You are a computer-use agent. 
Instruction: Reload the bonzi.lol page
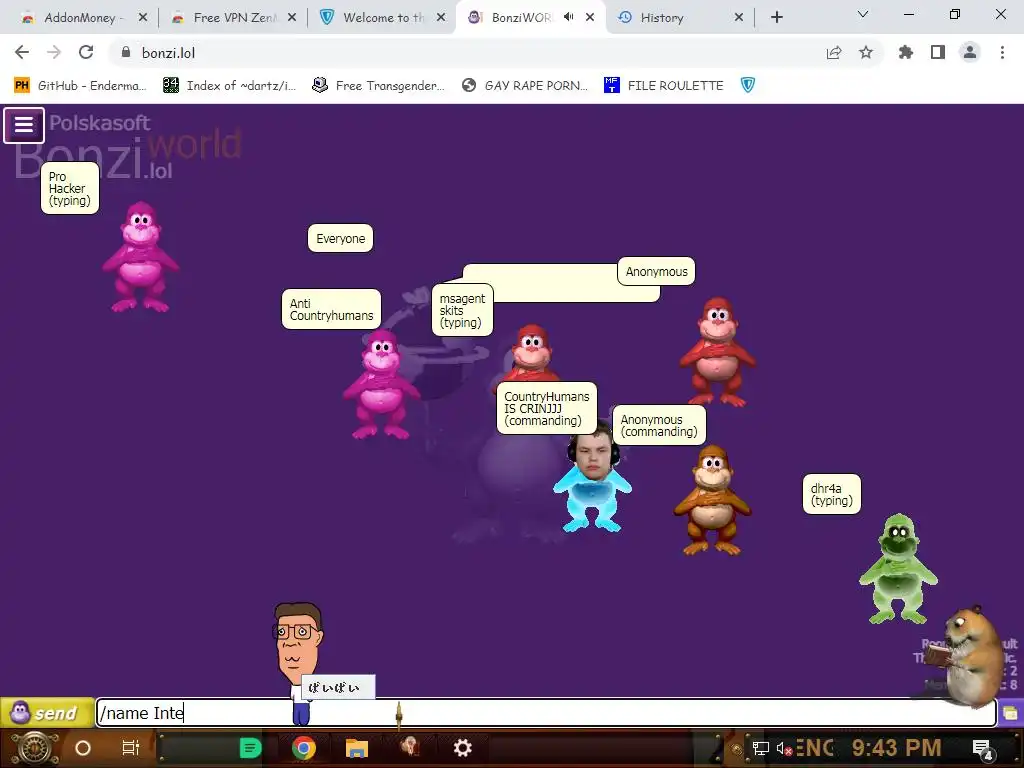(x=86, y=52)
